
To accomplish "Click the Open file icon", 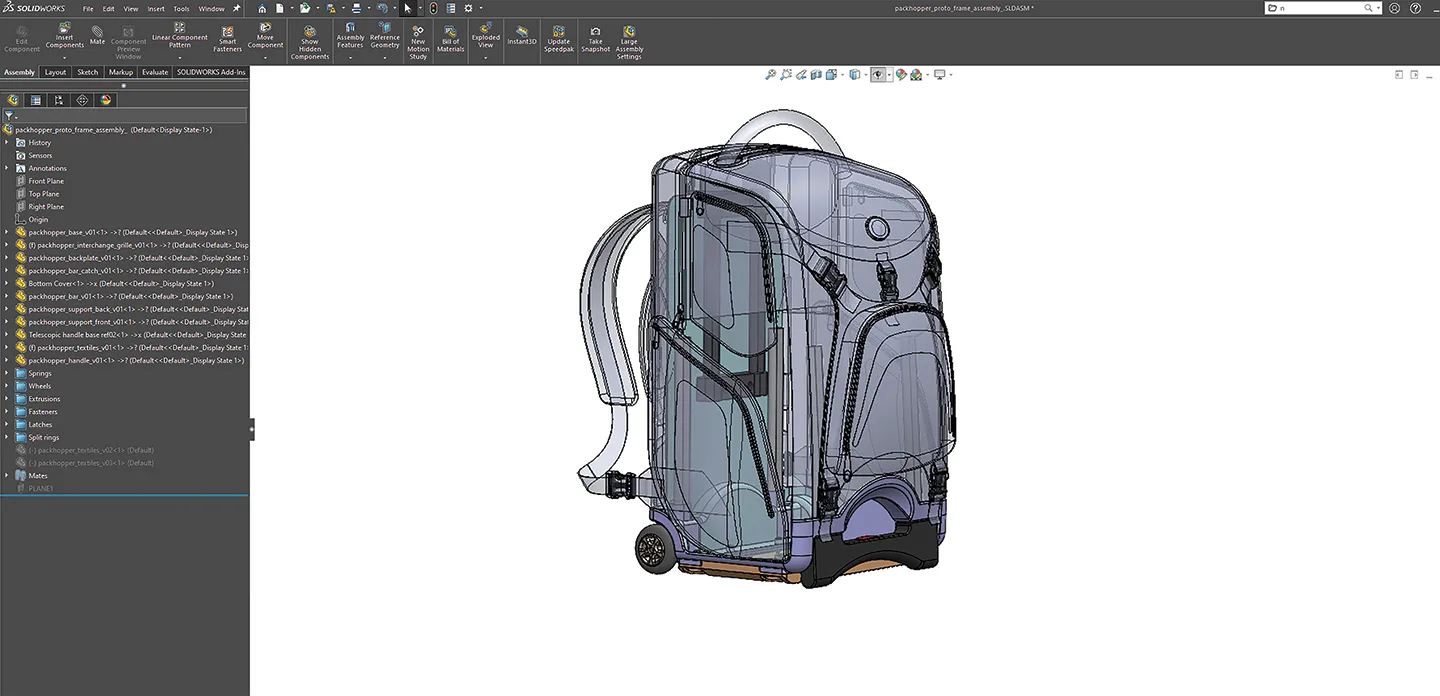I will (x=305, y=8).
